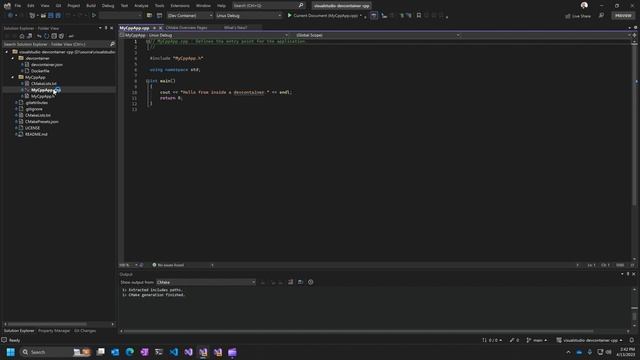Open the Extensions menu

pyautogui.click(x=180, y=6)
